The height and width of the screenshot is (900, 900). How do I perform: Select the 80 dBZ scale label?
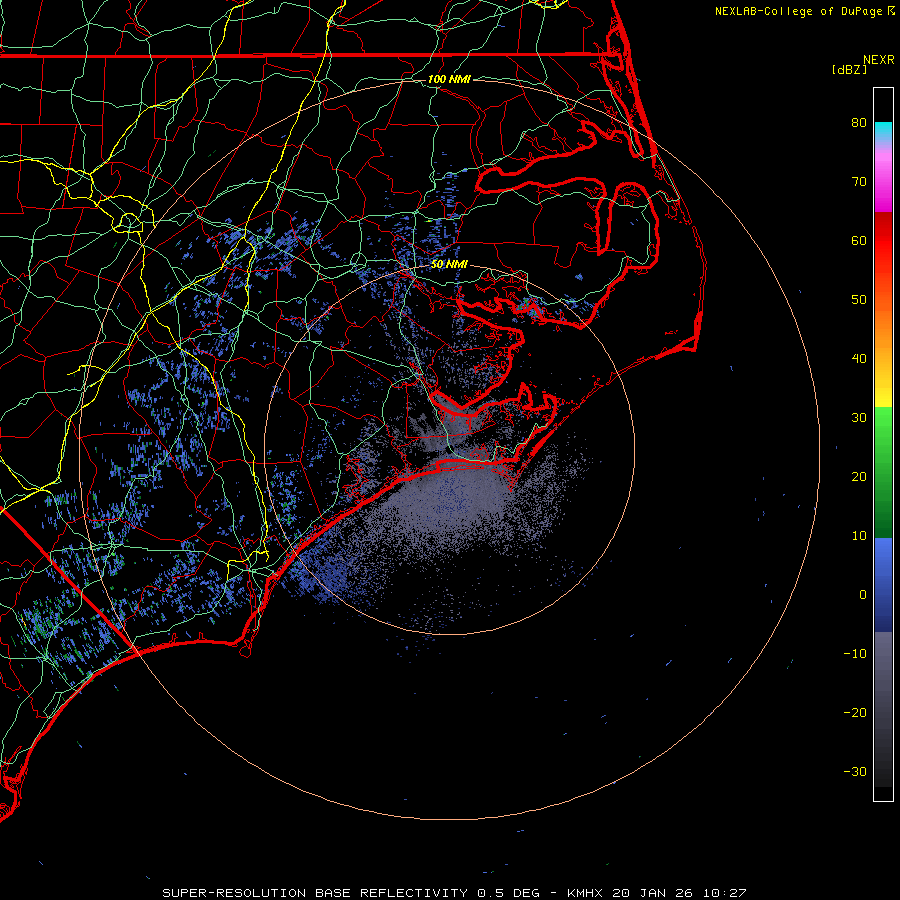(x=859, y=123)
